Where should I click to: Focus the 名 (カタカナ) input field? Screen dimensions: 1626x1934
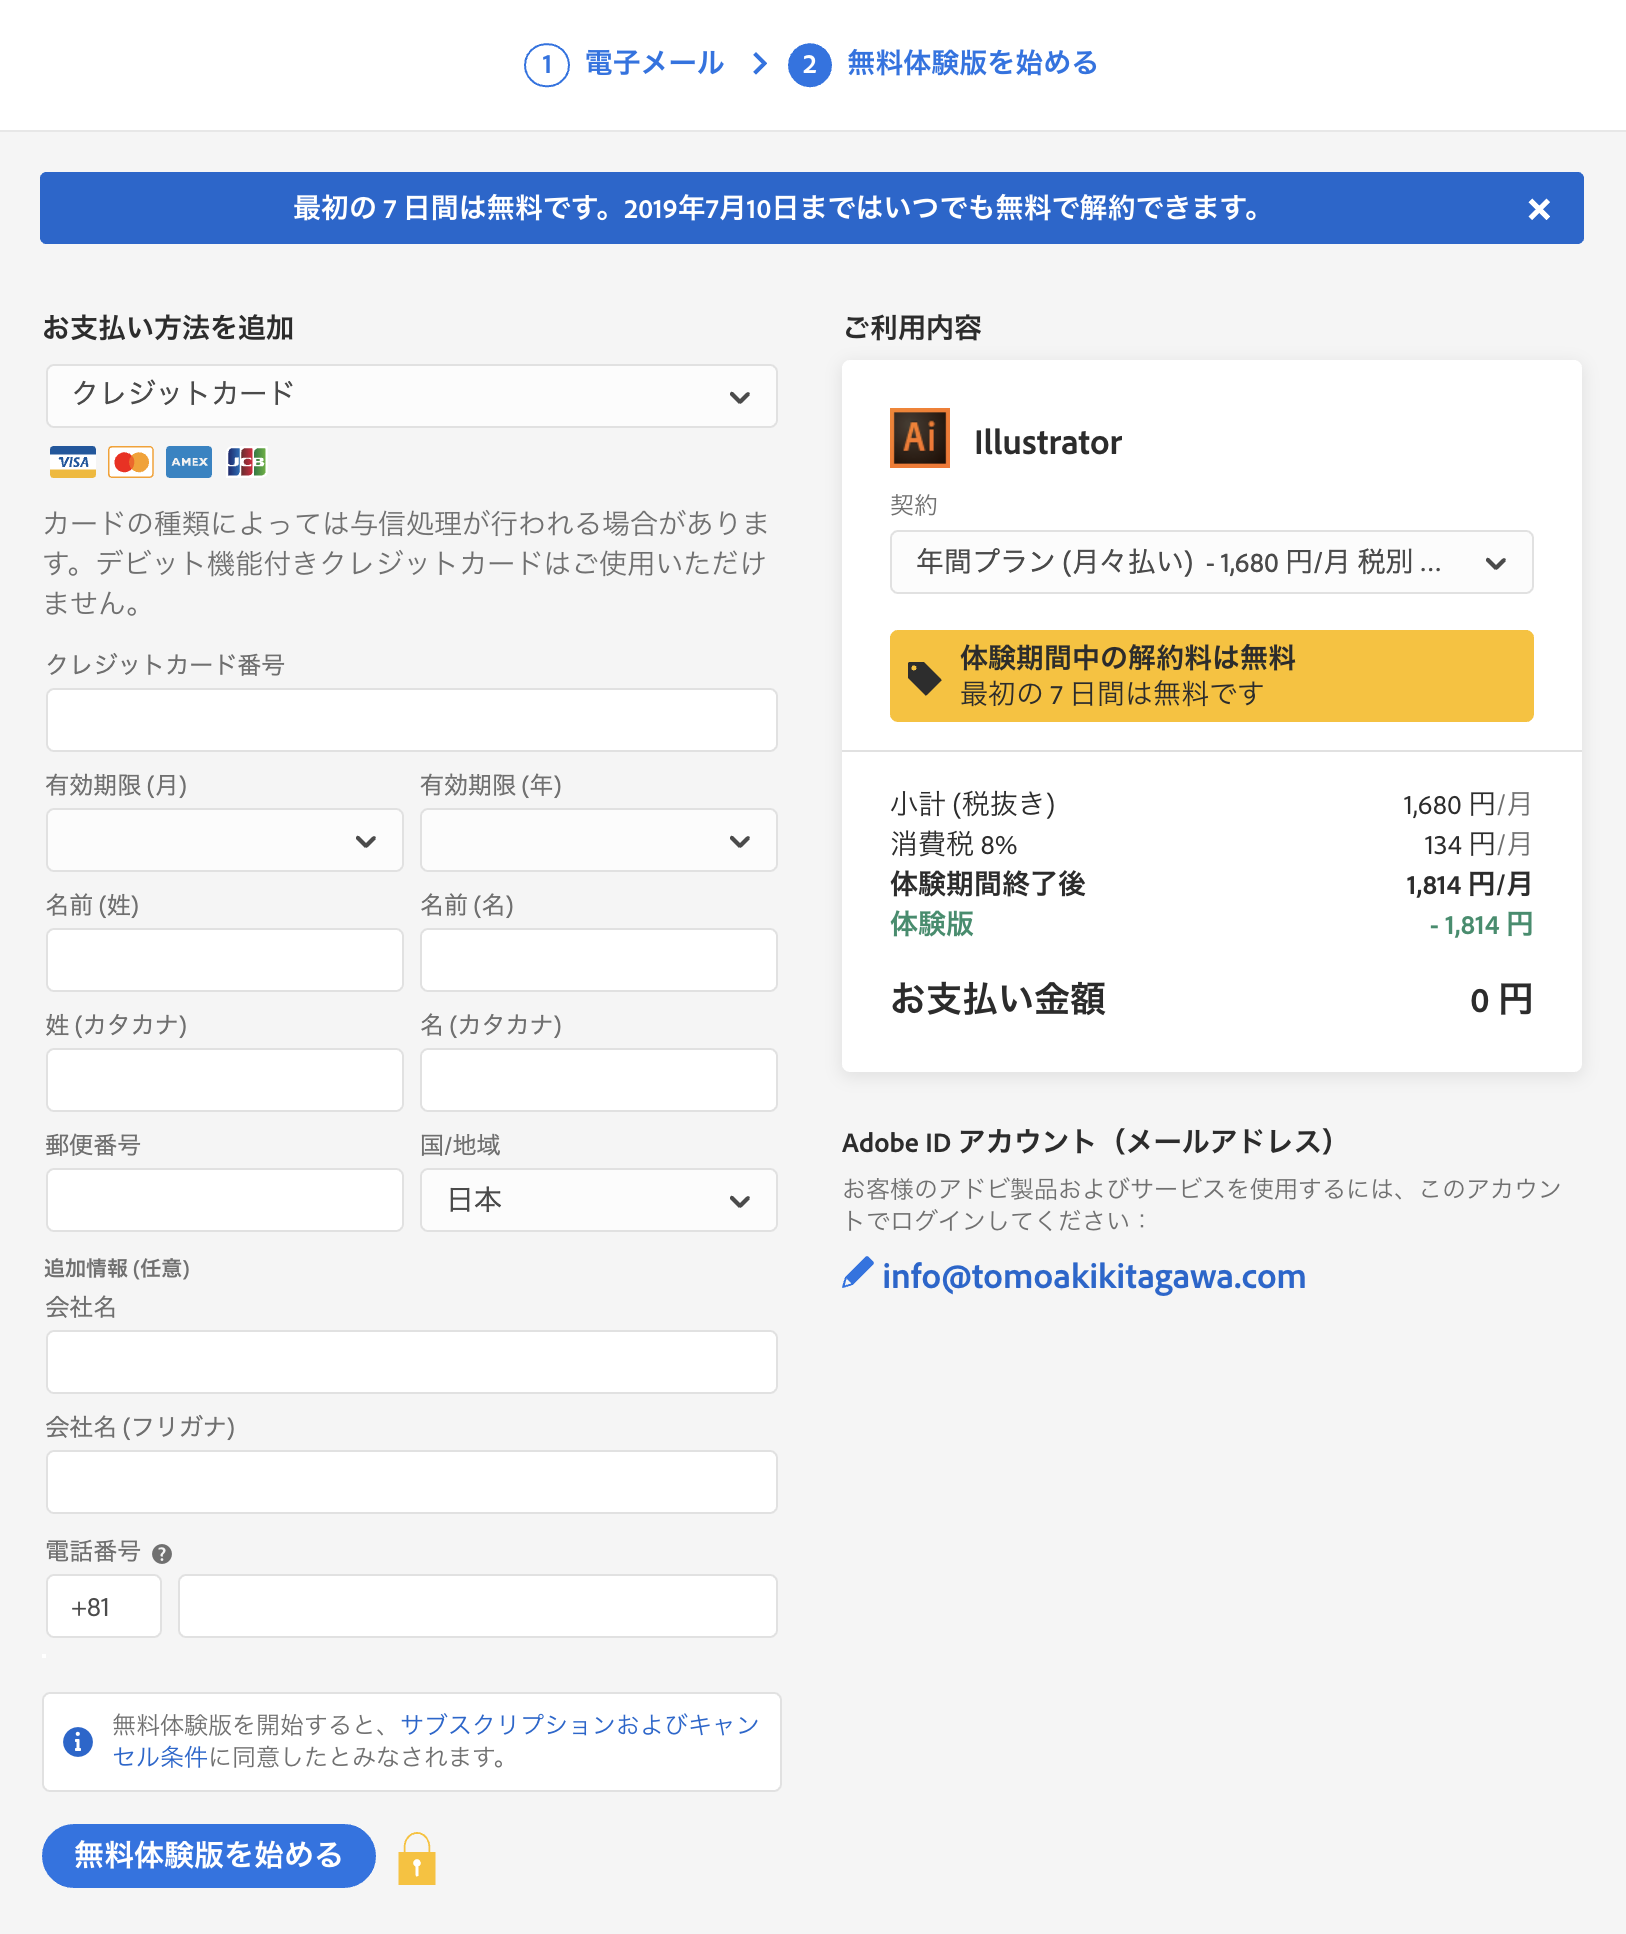coord(599,1080)
